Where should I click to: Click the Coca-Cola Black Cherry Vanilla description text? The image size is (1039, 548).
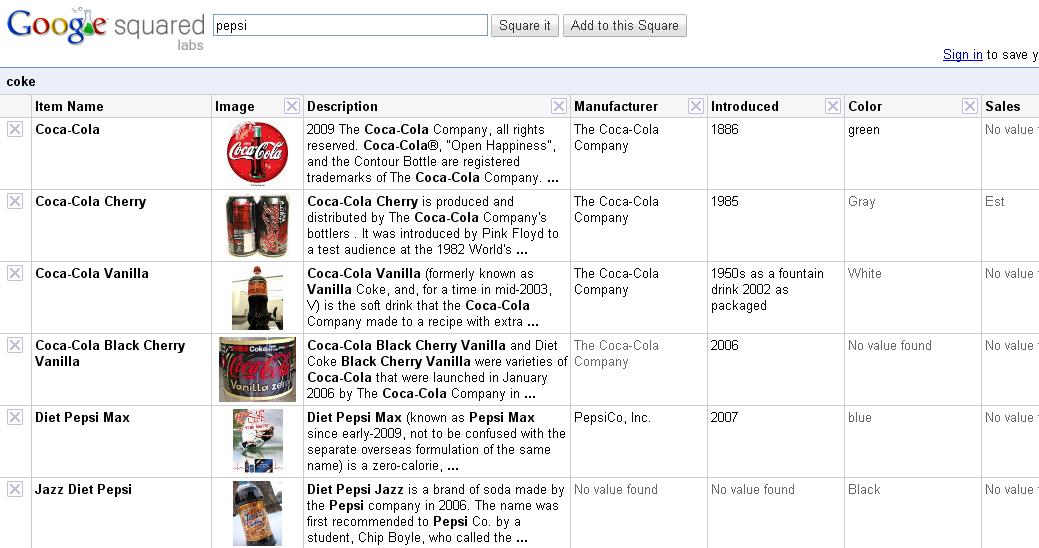click(437, 370)
